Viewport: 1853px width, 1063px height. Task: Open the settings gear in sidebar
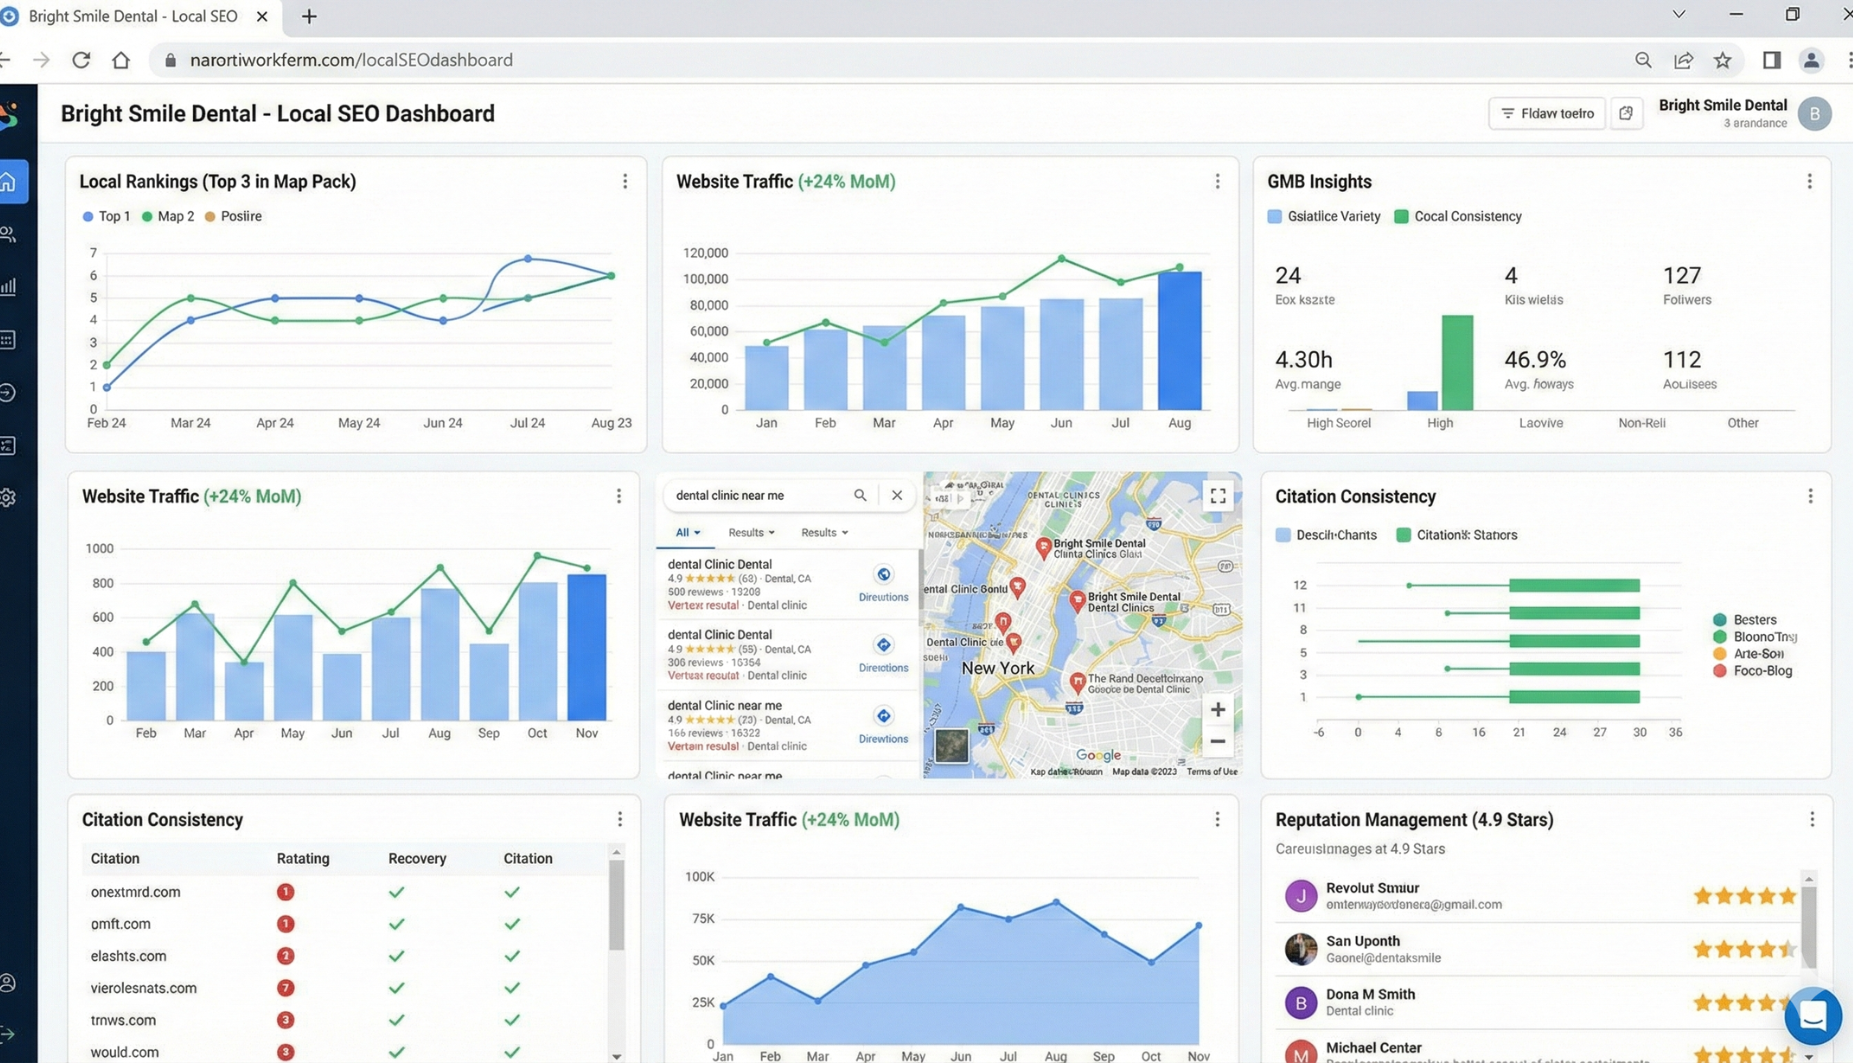[9, 498]
